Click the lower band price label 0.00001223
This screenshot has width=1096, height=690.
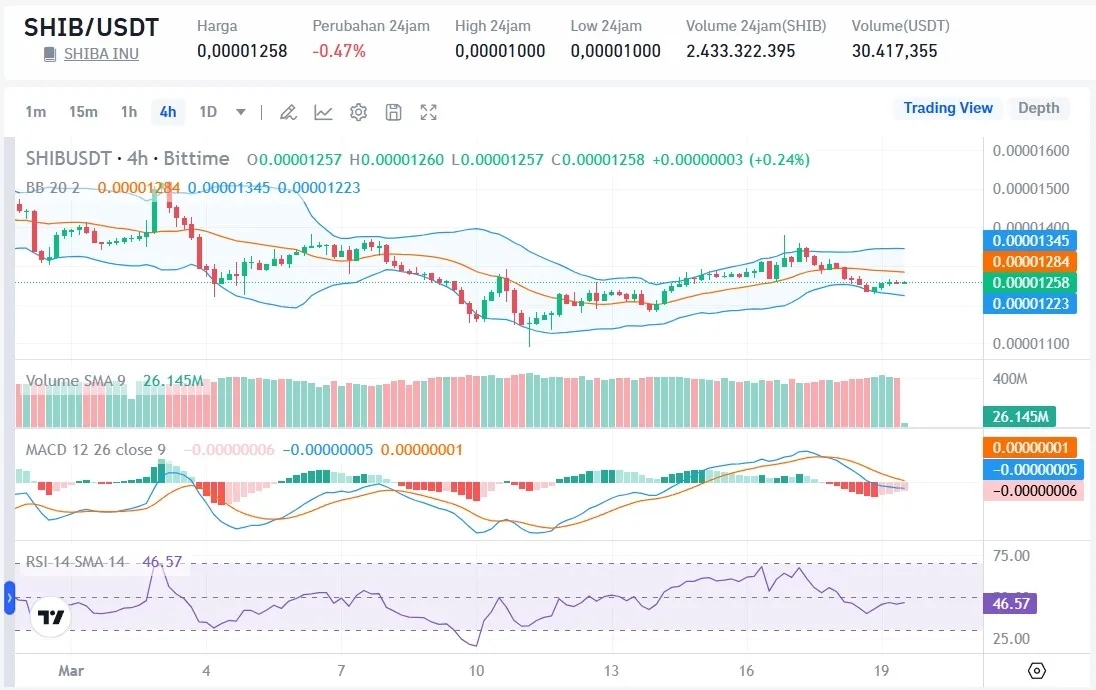pos(1030,303)
